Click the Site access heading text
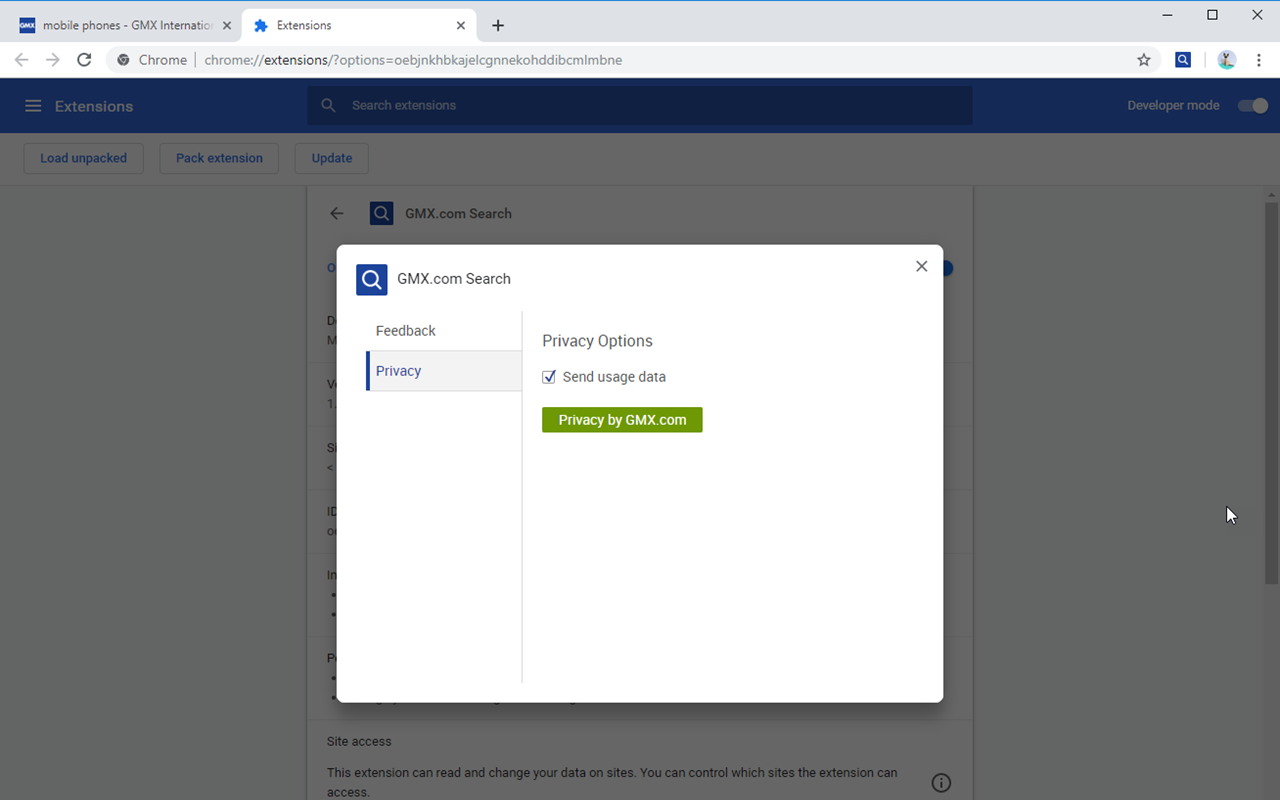Screen dimensions: 1280x800 [x=359, y=741]
